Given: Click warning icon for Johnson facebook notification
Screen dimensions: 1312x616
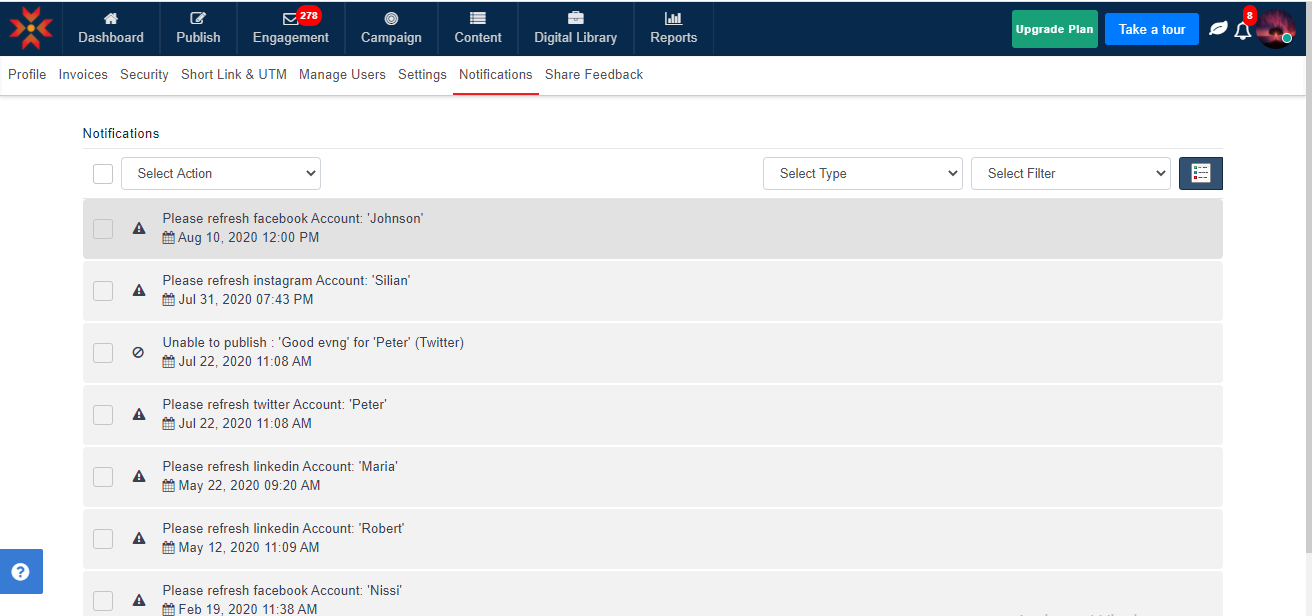Looking at the screenshot, I should tap(139, 228).
